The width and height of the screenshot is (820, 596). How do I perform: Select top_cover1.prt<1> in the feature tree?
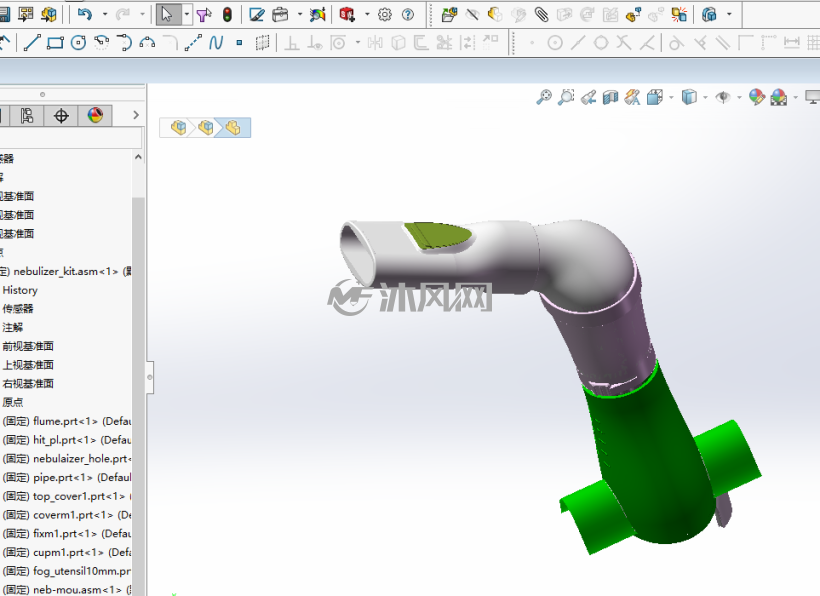click(x=79, y=497)
